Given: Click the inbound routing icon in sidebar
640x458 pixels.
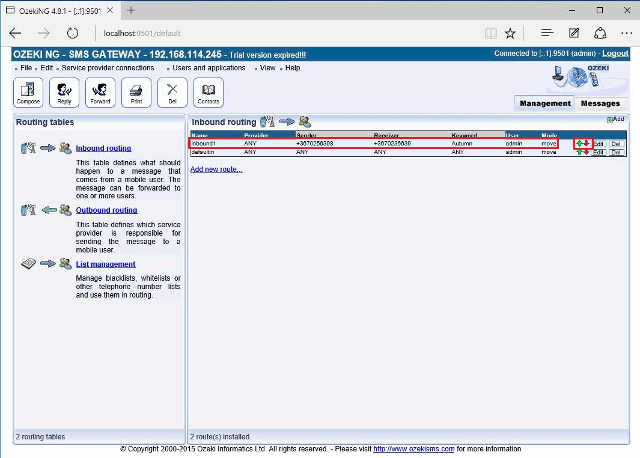Looking at the screenshot, I should click(46, 148).
